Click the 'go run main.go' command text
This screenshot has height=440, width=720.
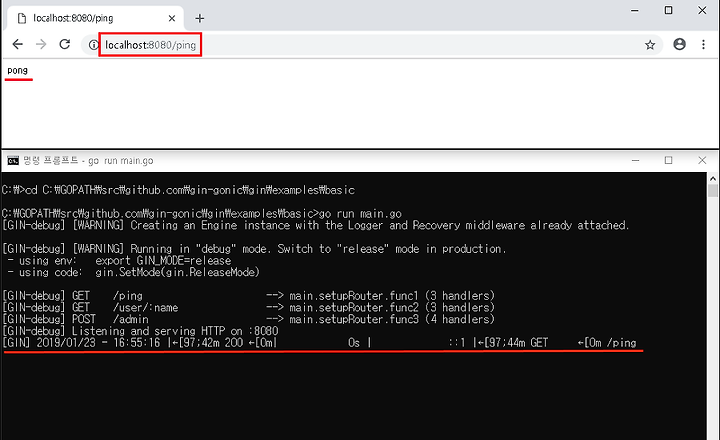(360, 214)
